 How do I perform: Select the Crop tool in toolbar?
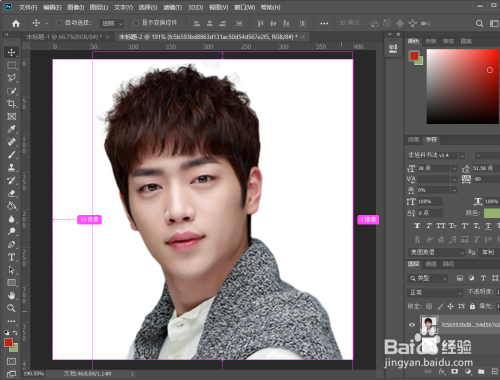pyautogui.click(x=11, y=104)
